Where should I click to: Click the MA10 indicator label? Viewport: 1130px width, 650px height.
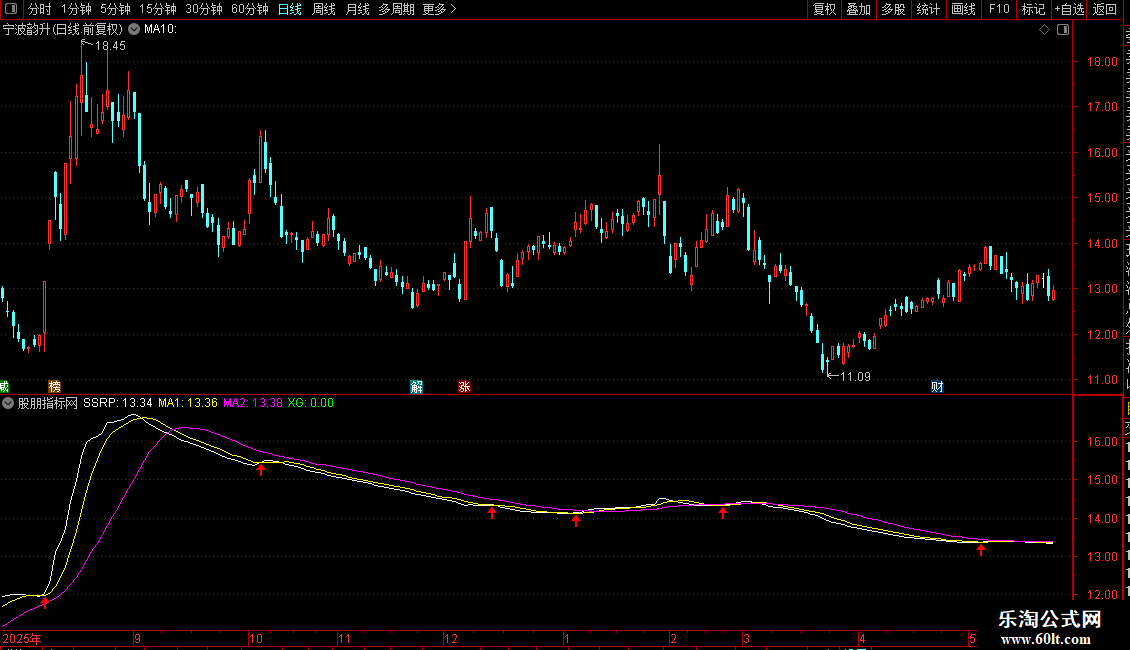(160, 30)
